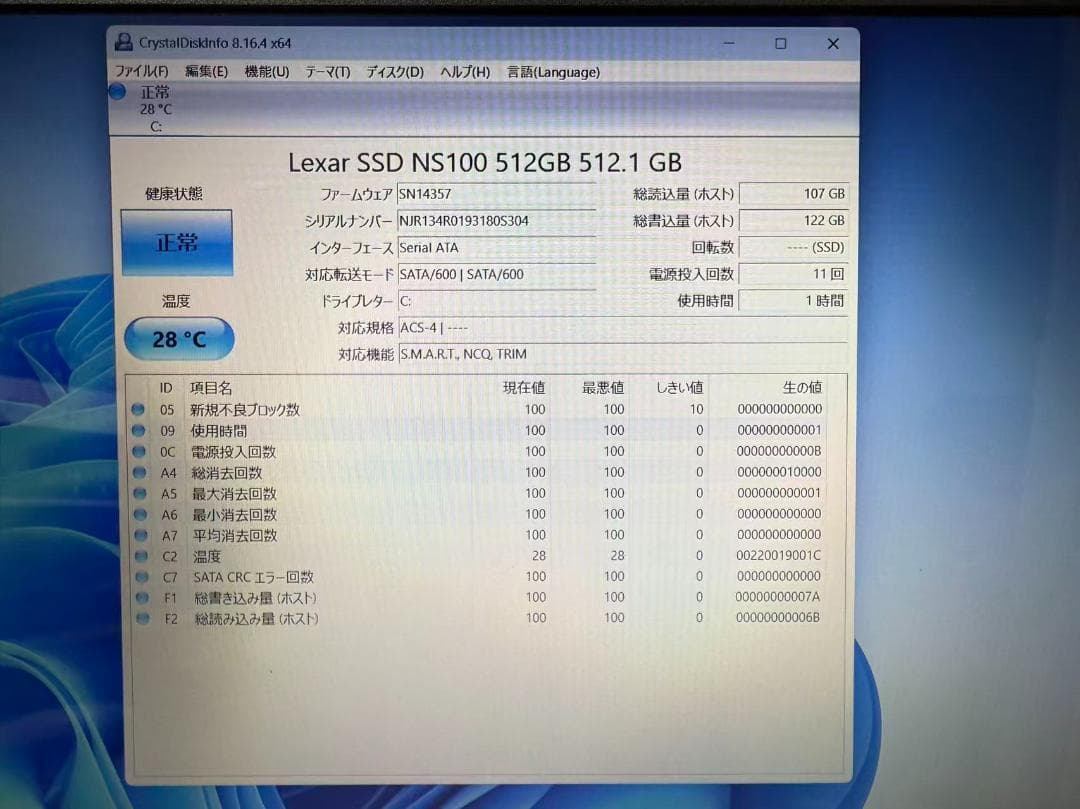
Task: Open the 編集(E) menu
Action: coord(207,72)
